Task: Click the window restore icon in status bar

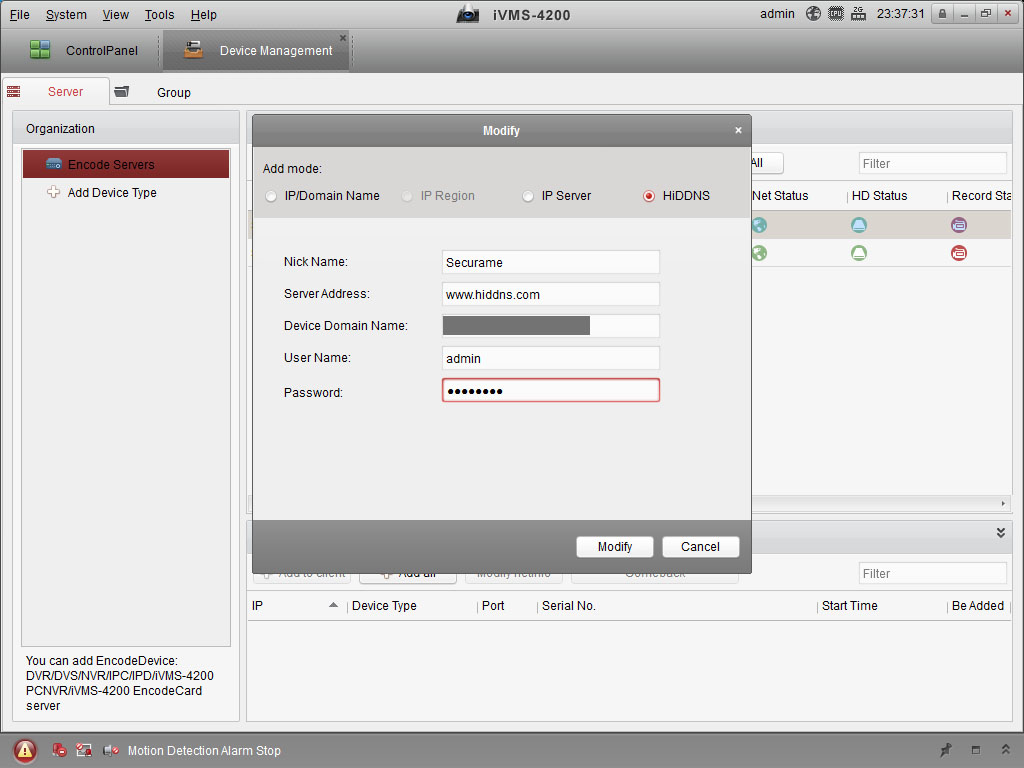Action: 976,750
